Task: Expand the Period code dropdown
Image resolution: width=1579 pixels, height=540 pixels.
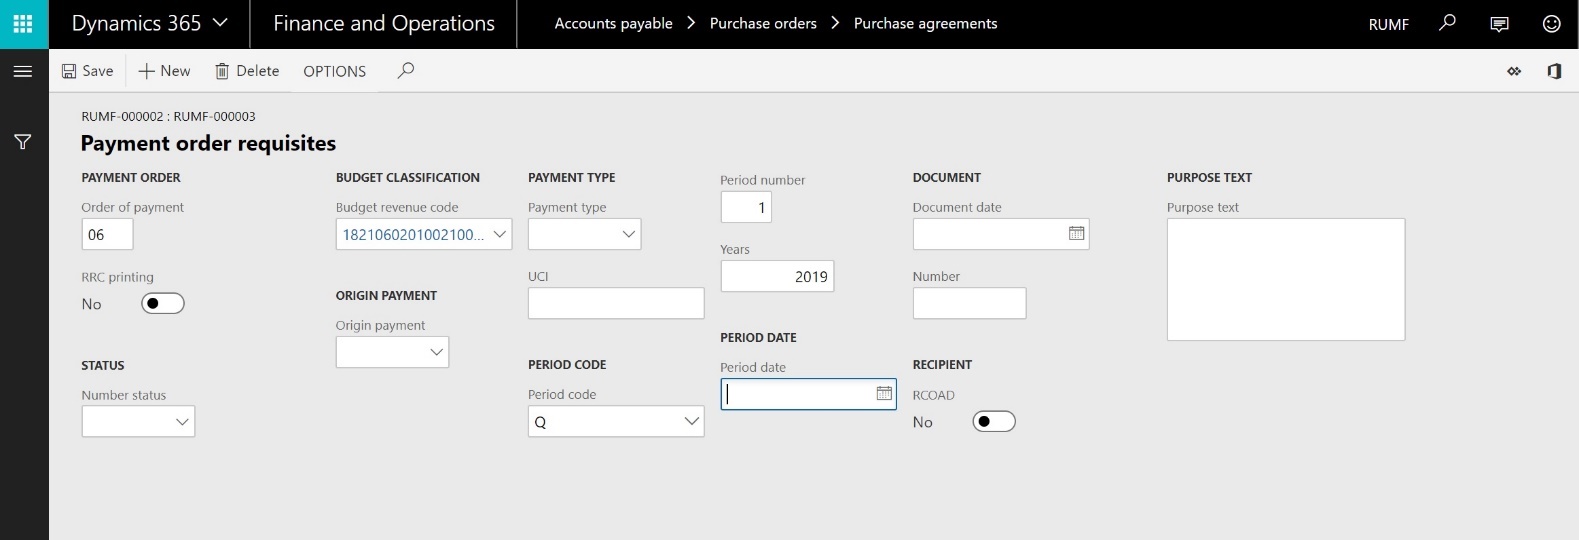Action: tap(691, 421)
